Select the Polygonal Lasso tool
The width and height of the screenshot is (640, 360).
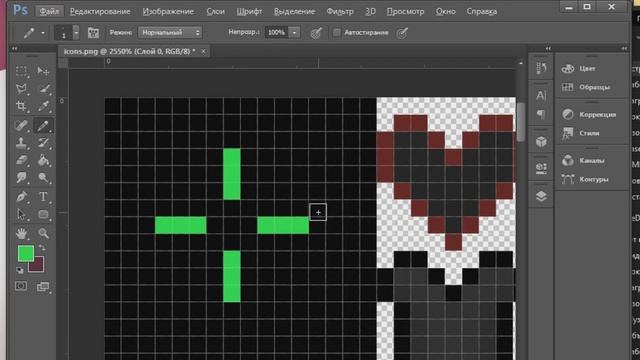pos(22,89)
